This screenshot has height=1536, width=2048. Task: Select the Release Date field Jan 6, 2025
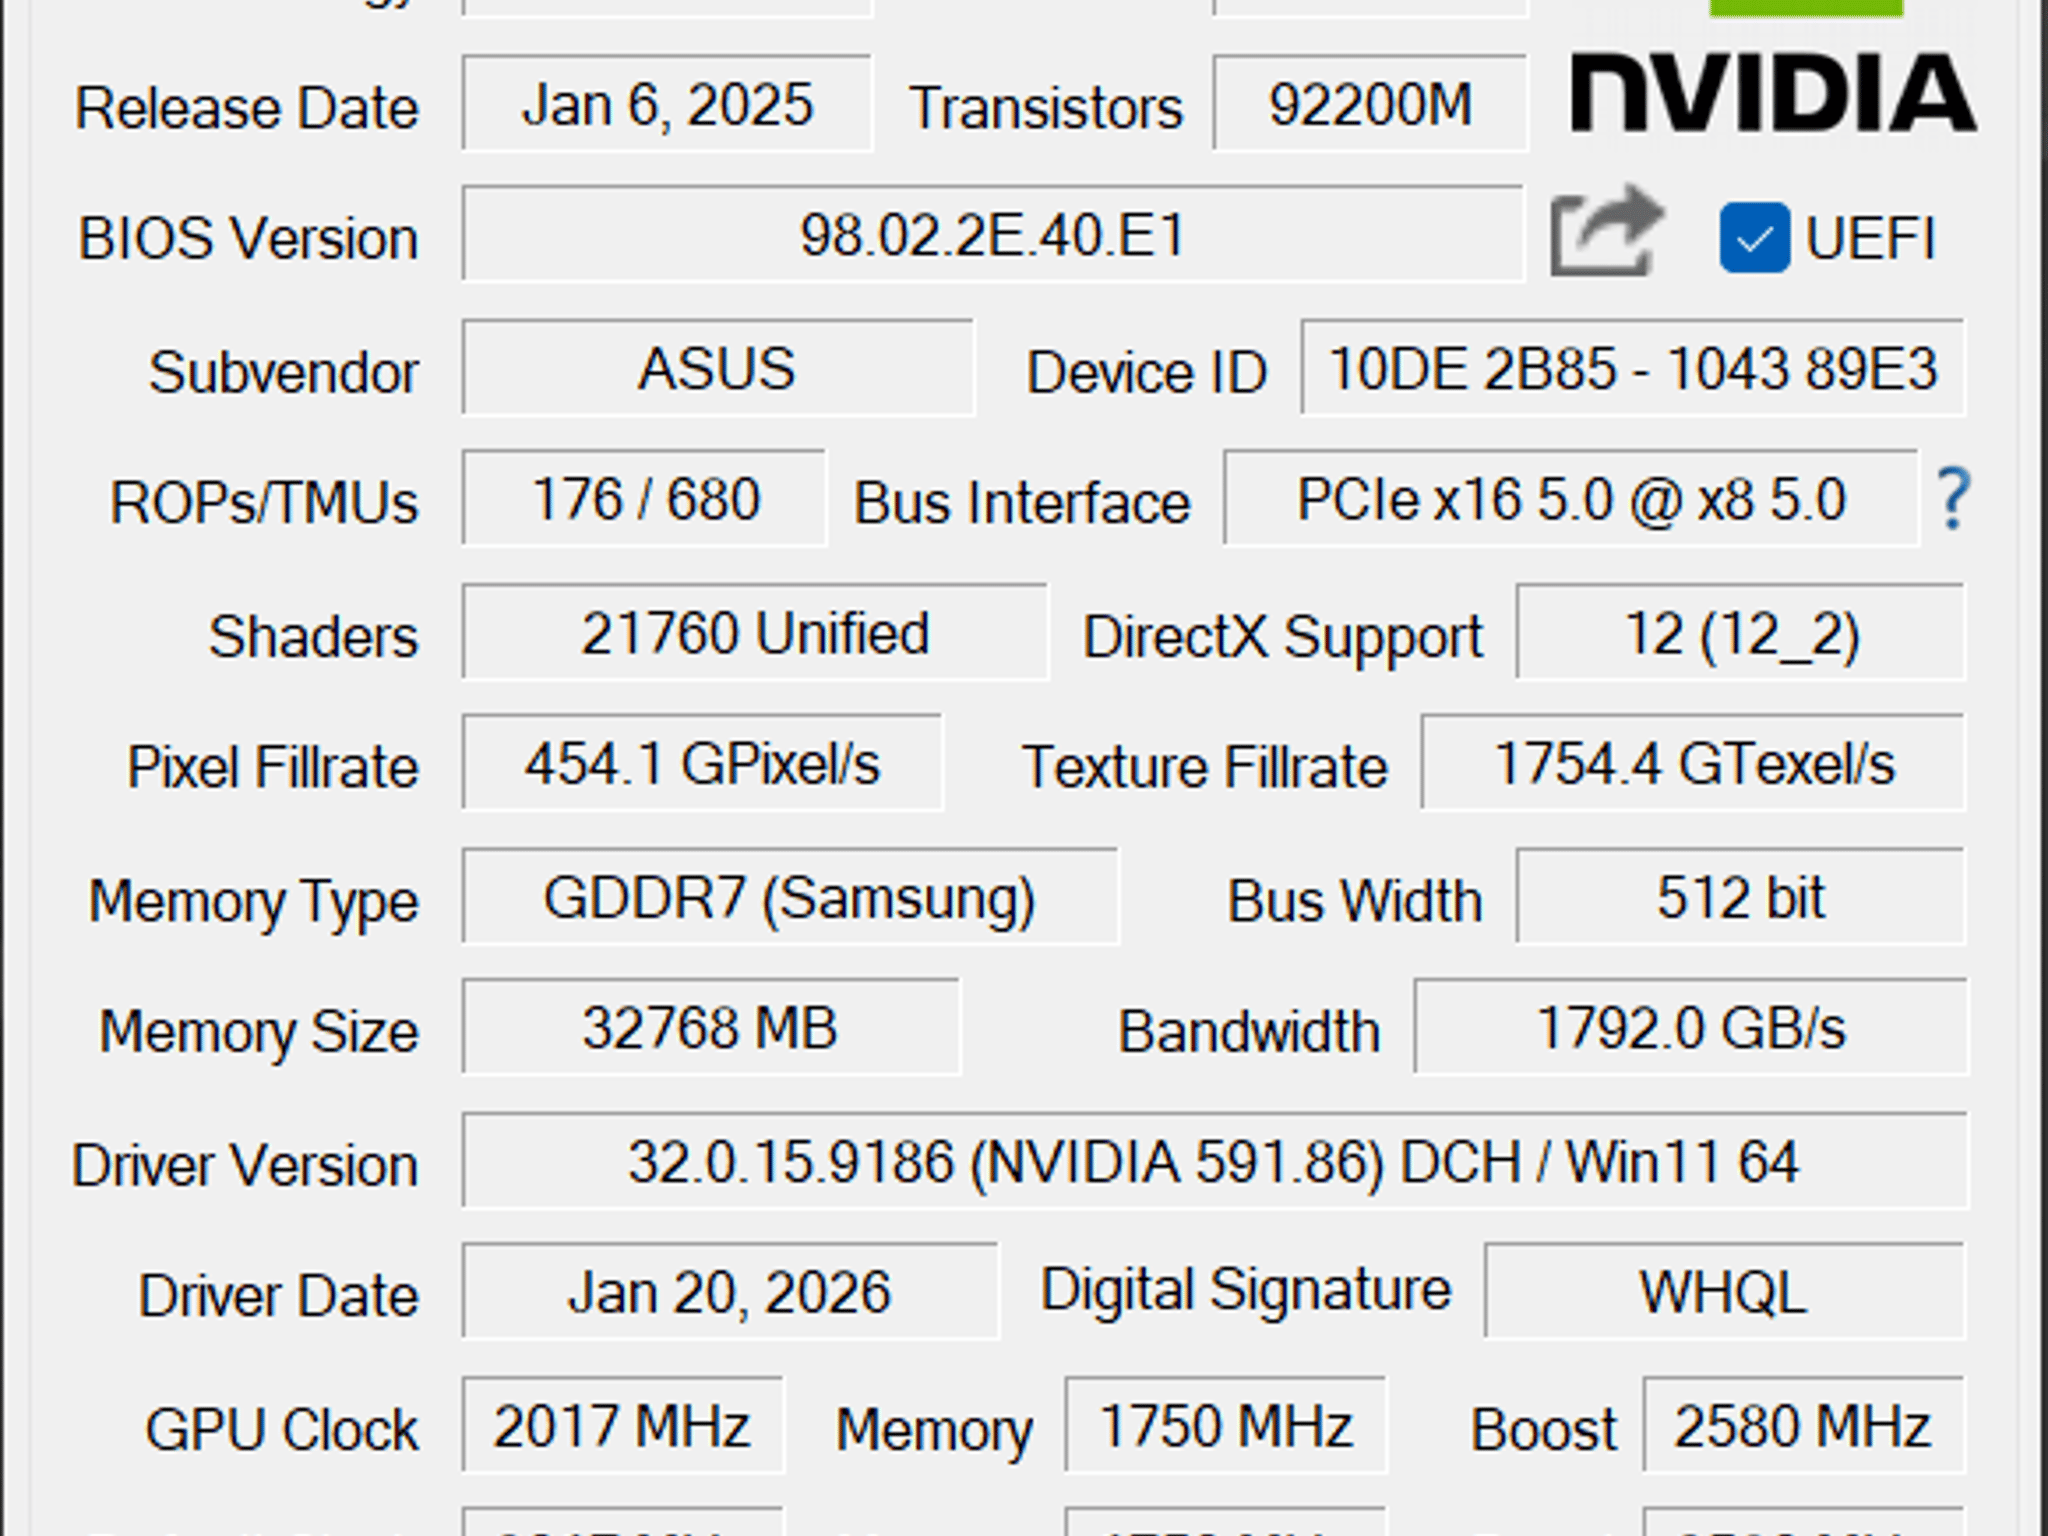667,104
